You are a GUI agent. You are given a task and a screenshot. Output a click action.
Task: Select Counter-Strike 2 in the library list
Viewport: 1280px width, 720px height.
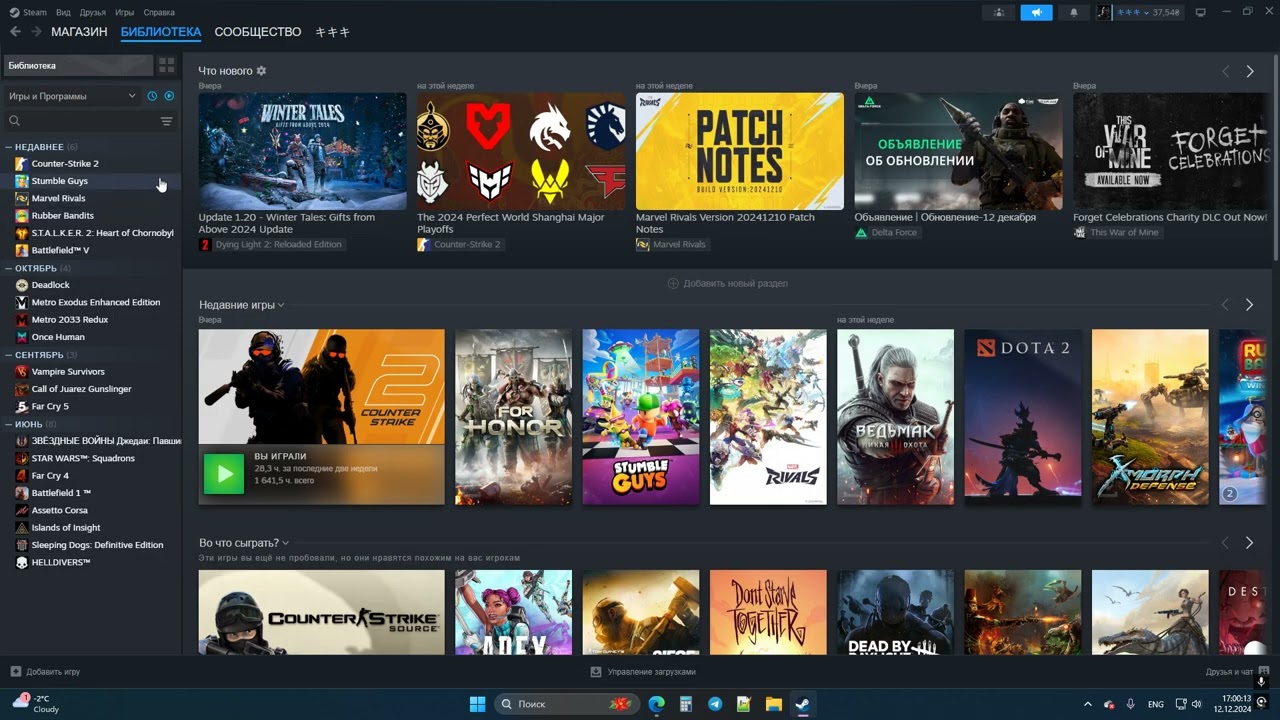(65, 163)
